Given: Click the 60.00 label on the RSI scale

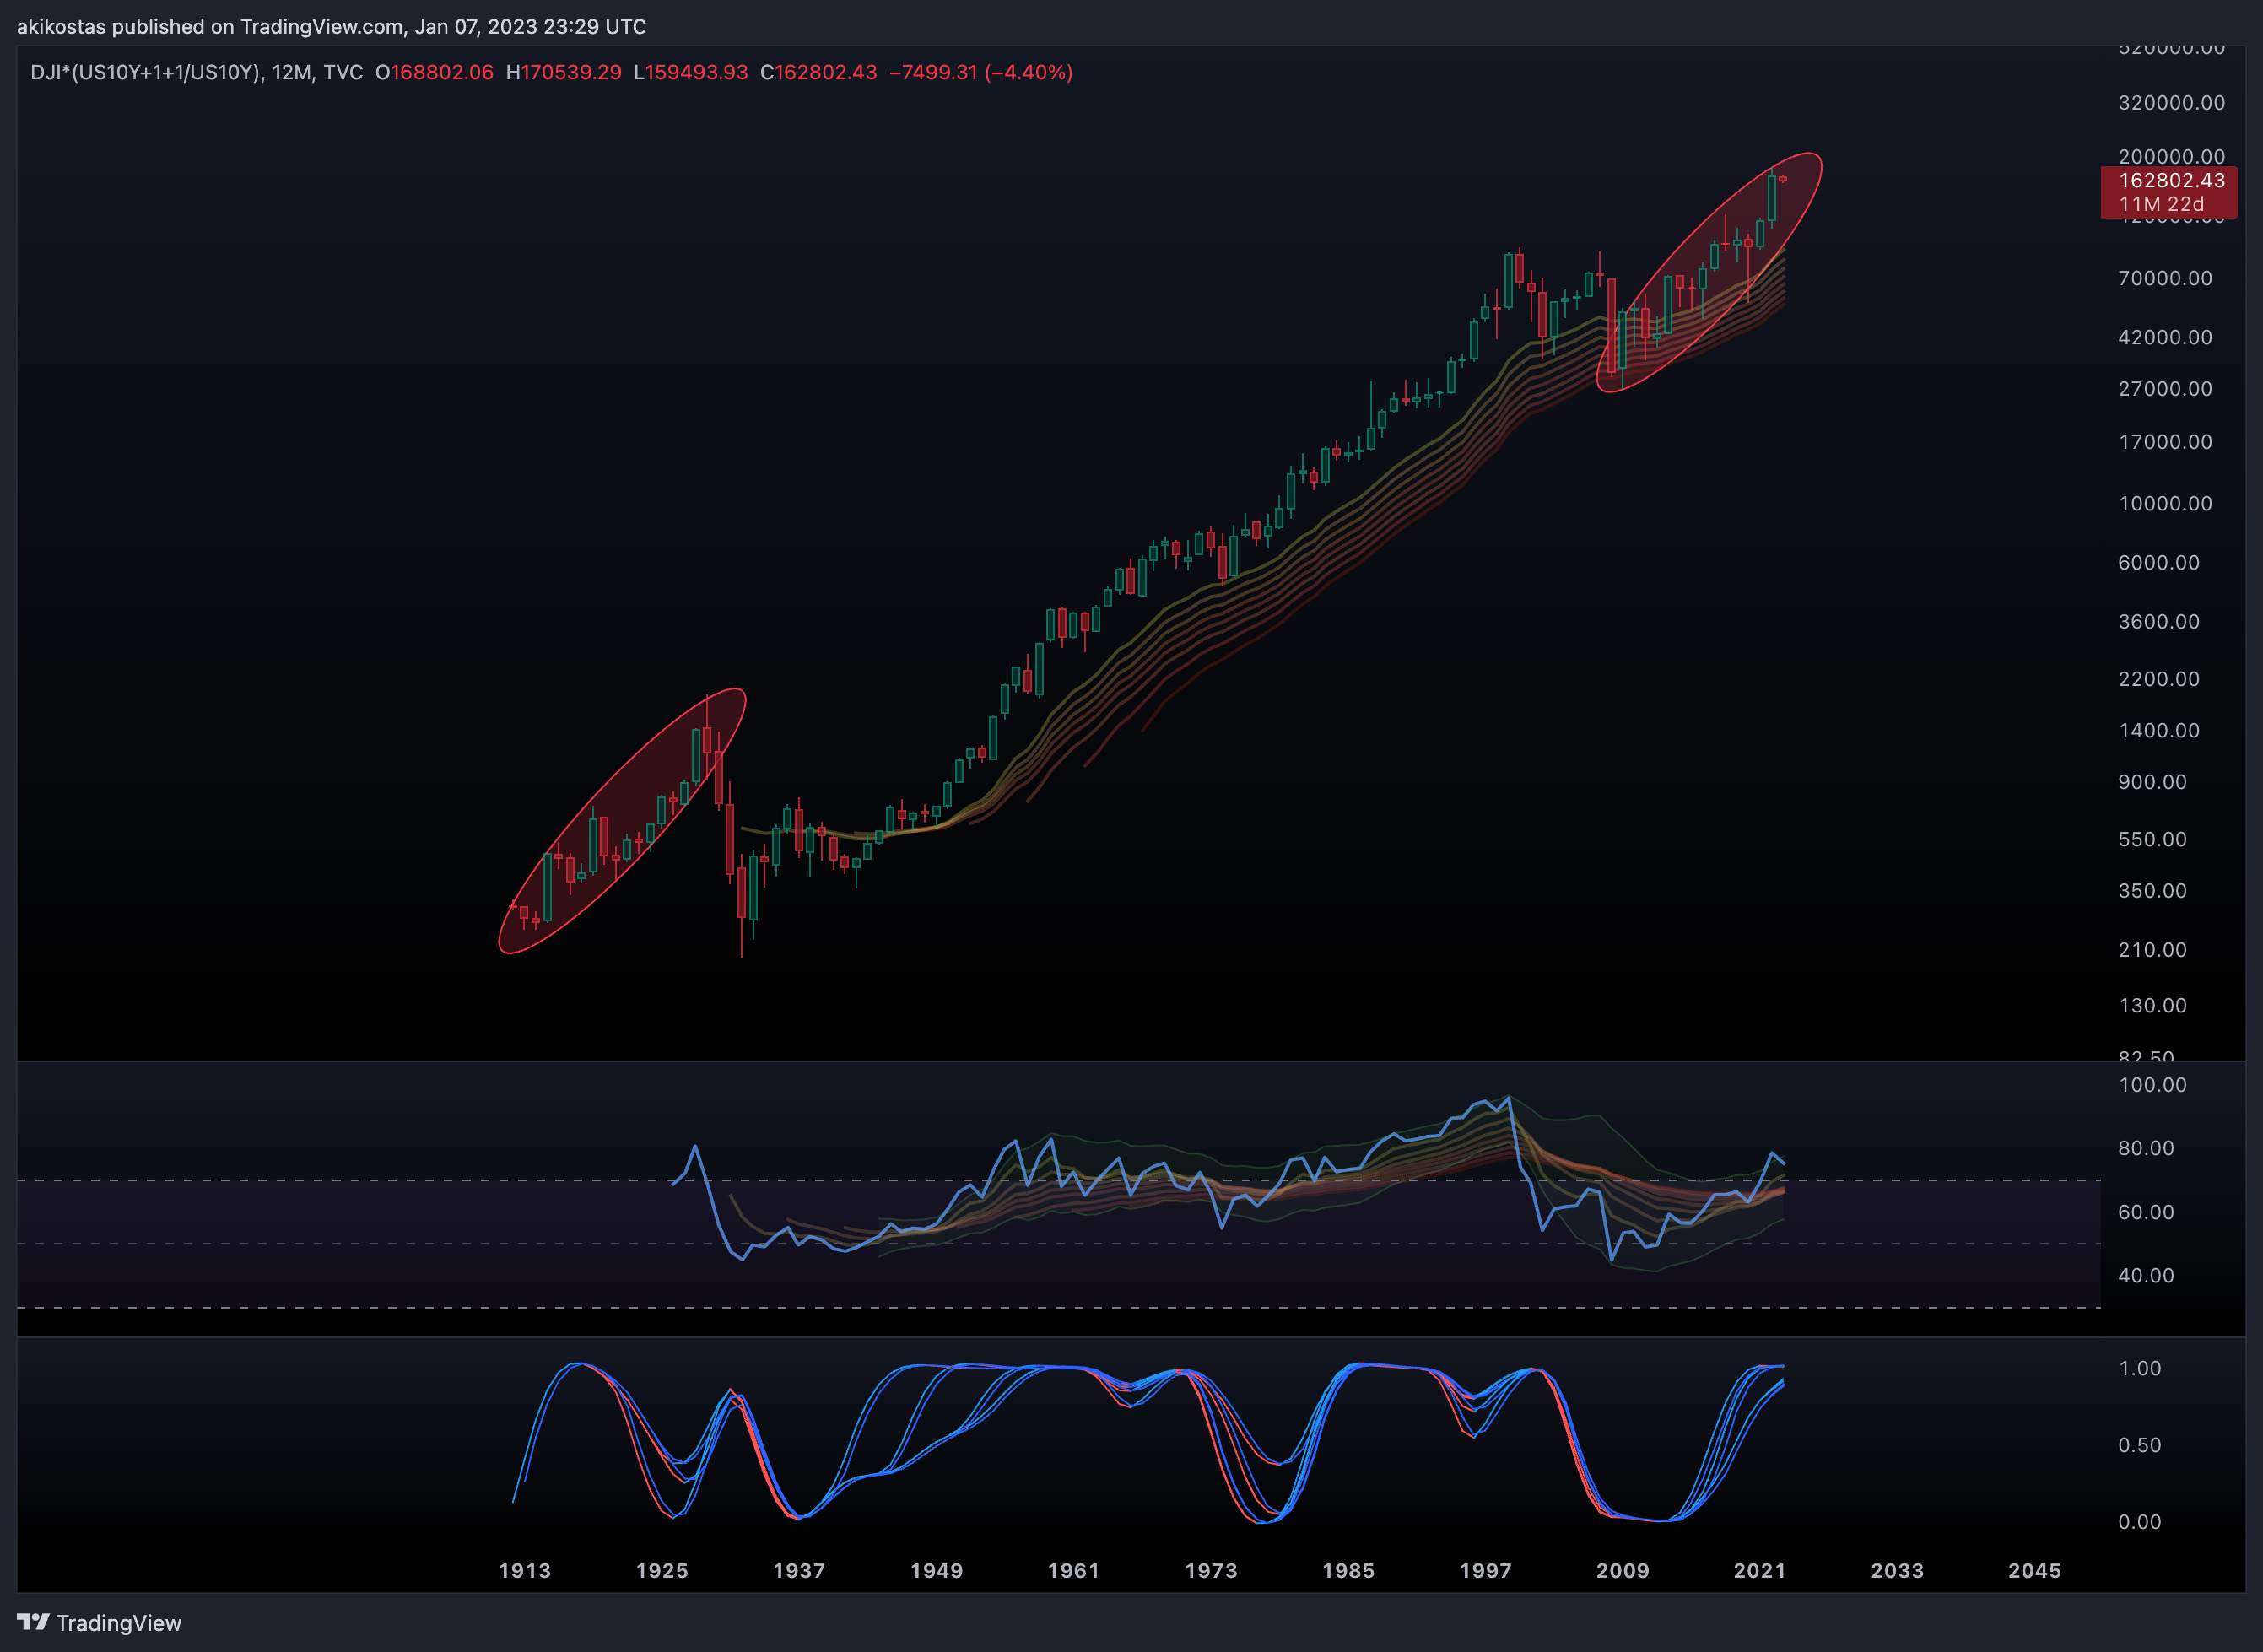Looking at the screenshot, I should [2146, 1212].
